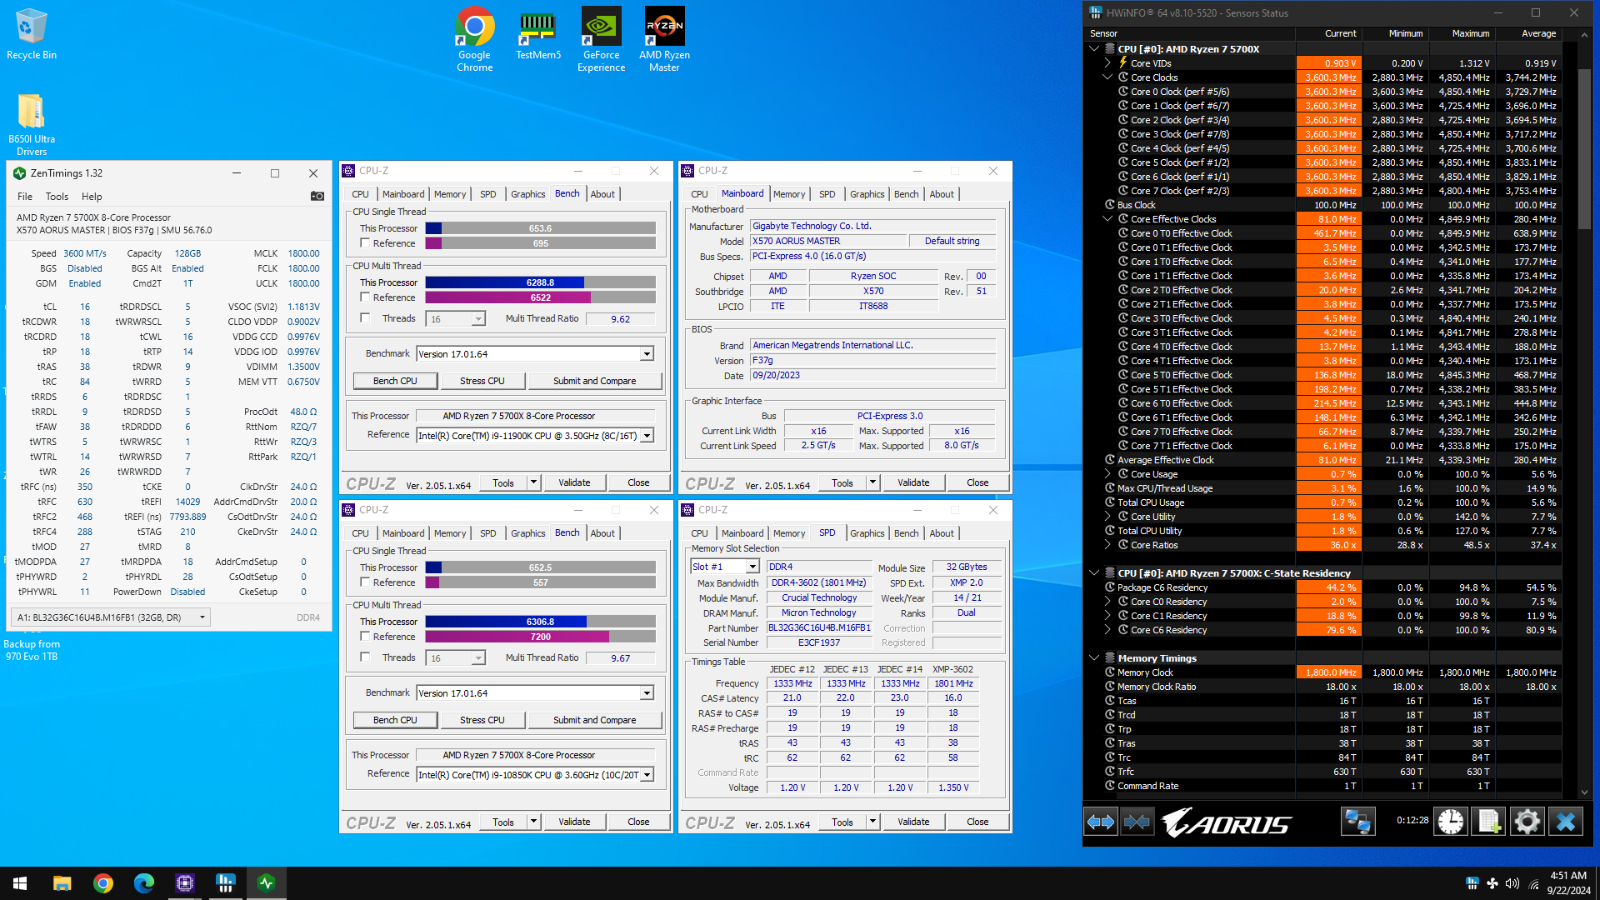The width and height of the screenshot is (1600, 900).
Task: Click HWiNFO log to file icon
Action: click(1489, 822)
